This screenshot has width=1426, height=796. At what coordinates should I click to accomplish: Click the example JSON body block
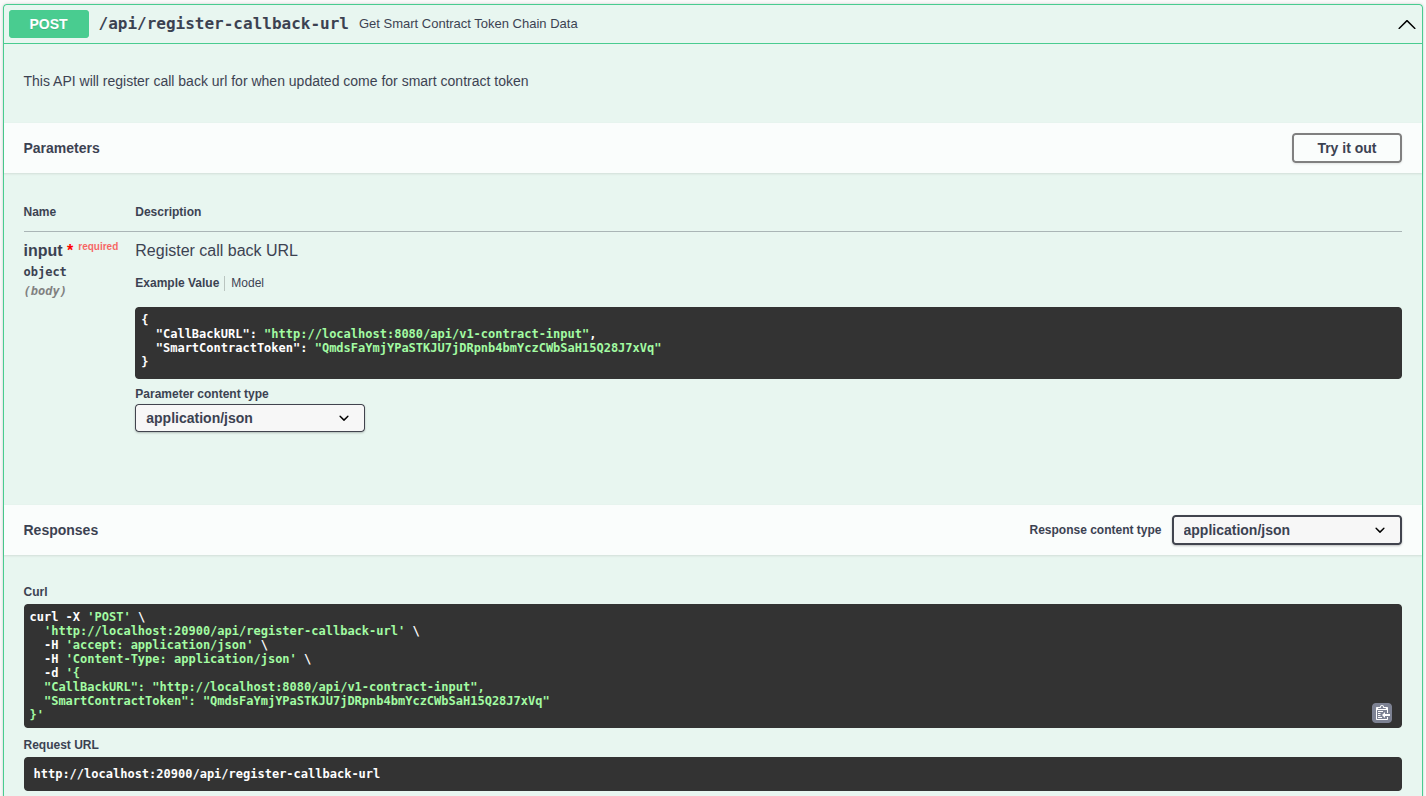(x=768, y=343)
